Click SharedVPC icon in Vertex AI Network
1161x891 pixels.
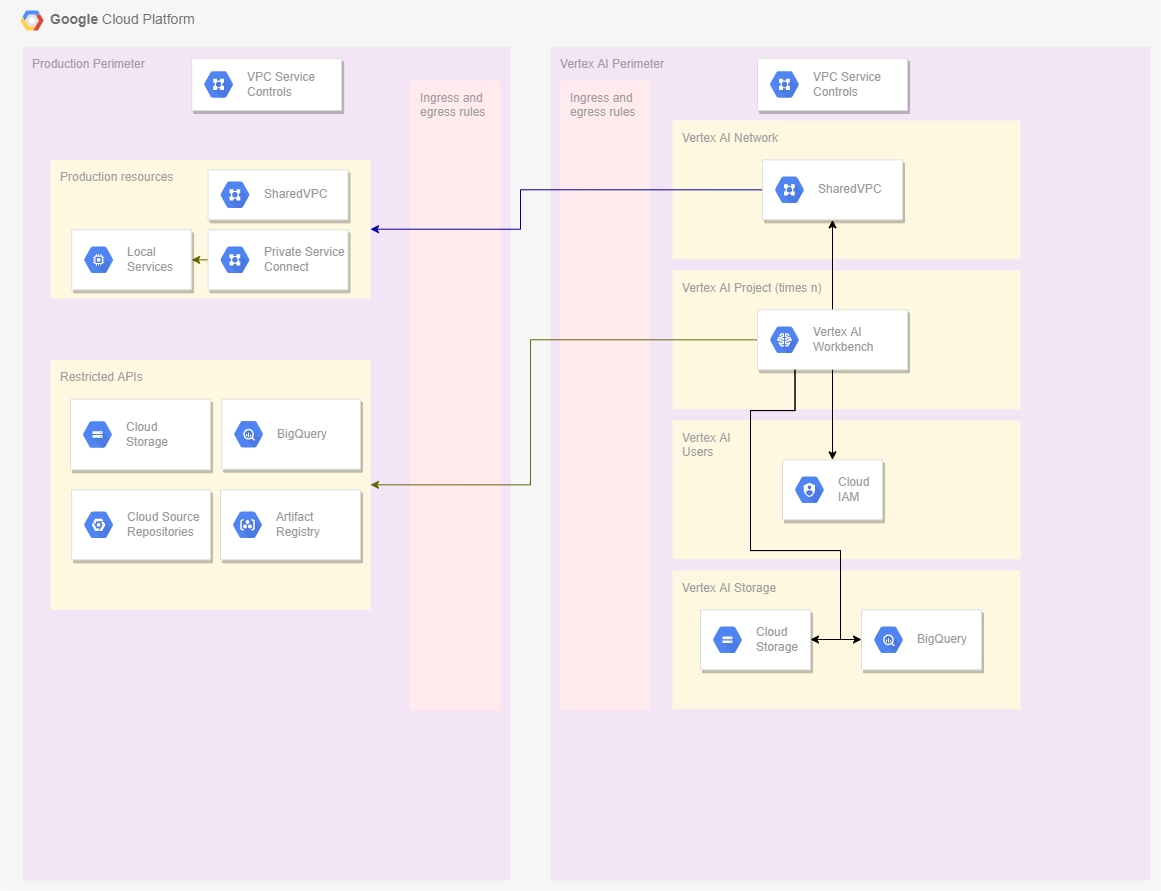789,190
